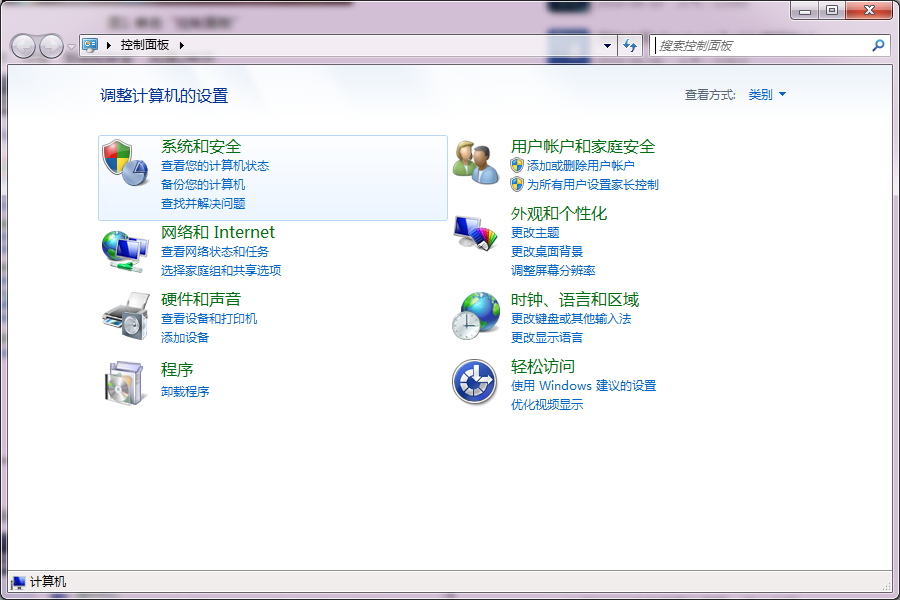The width and height of the screenshot is (900, 600).
Task: Open 外观和个性化 display icon
Action: pyautogui.click(x=474, y=232)
